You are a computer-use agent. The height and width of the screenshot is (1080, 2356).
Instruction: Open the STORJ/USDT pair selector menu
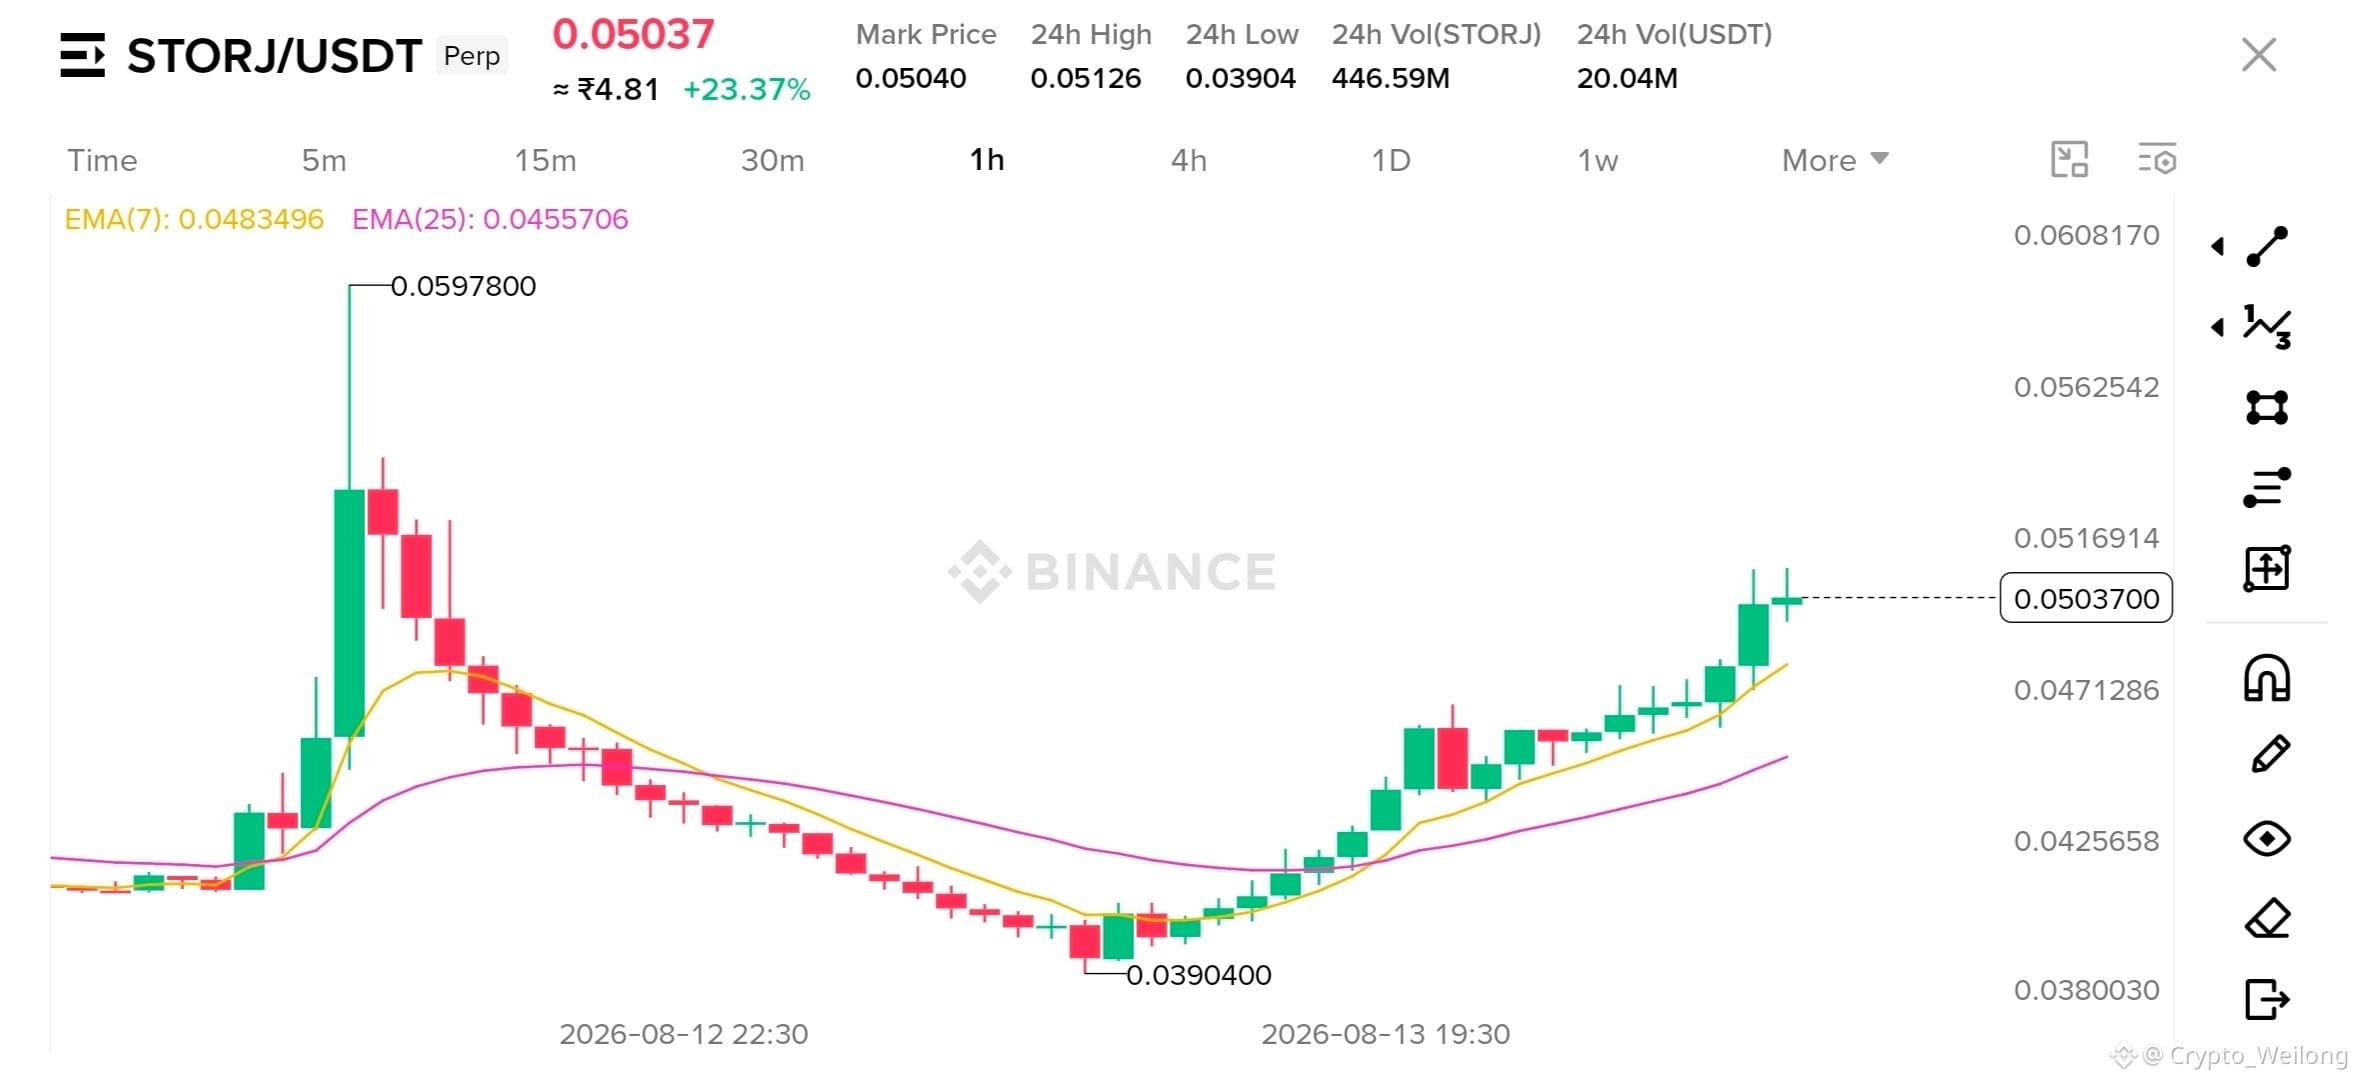tap(82, 55)
